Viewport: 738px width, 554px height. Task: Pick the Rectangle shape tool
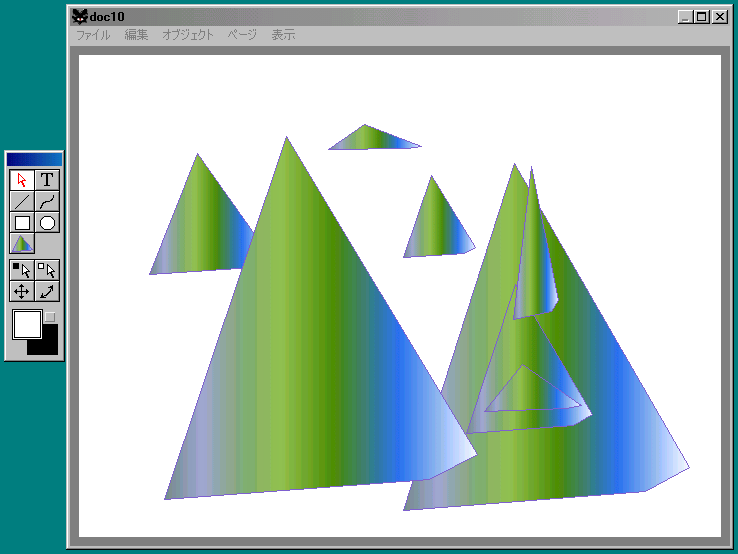click(22, 223)
